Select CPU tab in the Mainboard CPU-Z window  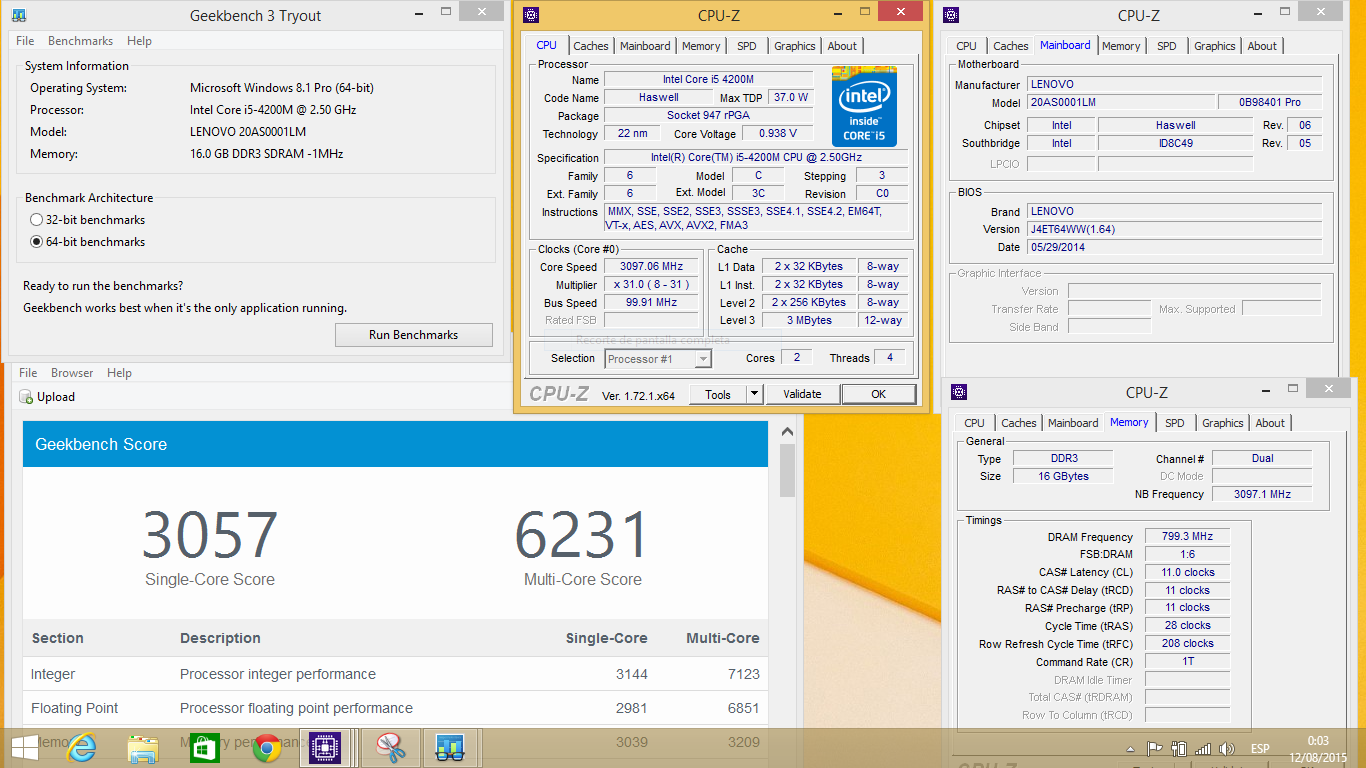(966, 46)
